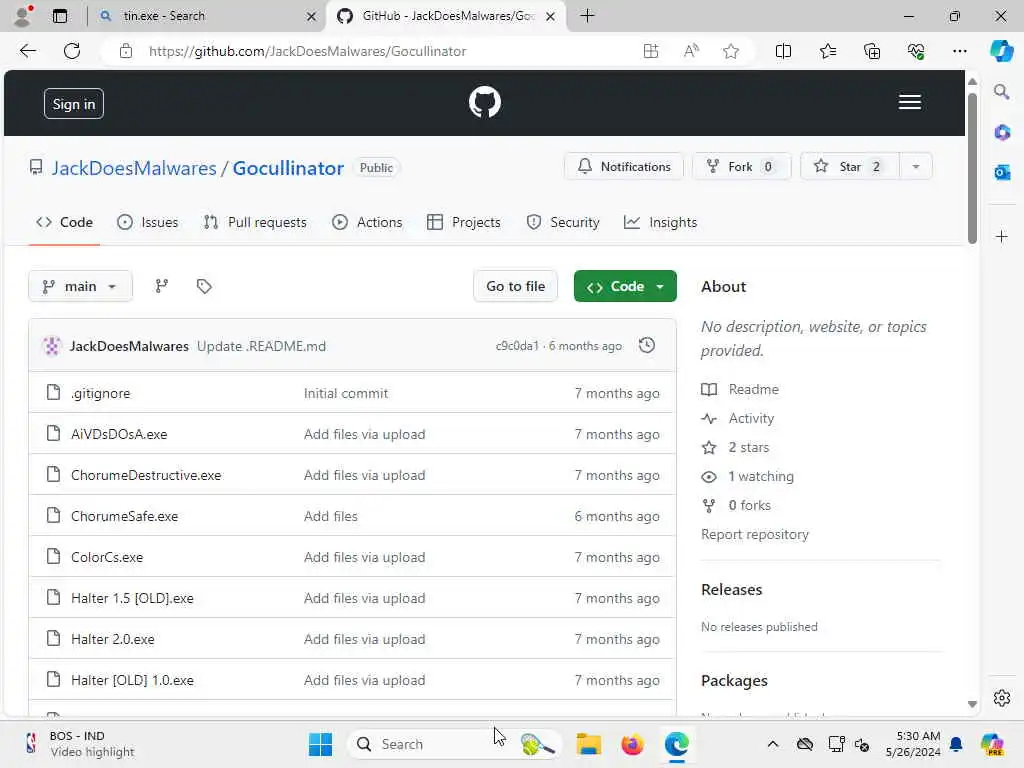Open Copilot icon in Edge toolbar
1024x768 pixels.
click(x=1001, y=51)
